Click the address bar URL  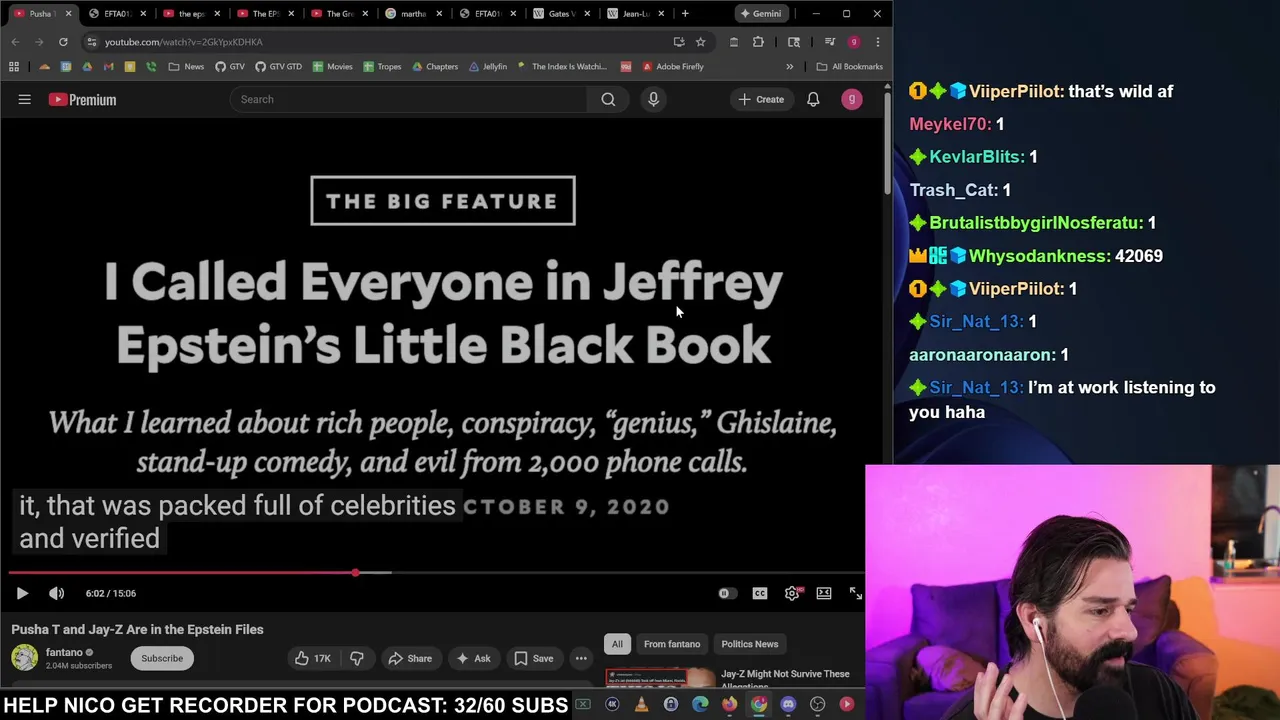[x=184, y=42]
